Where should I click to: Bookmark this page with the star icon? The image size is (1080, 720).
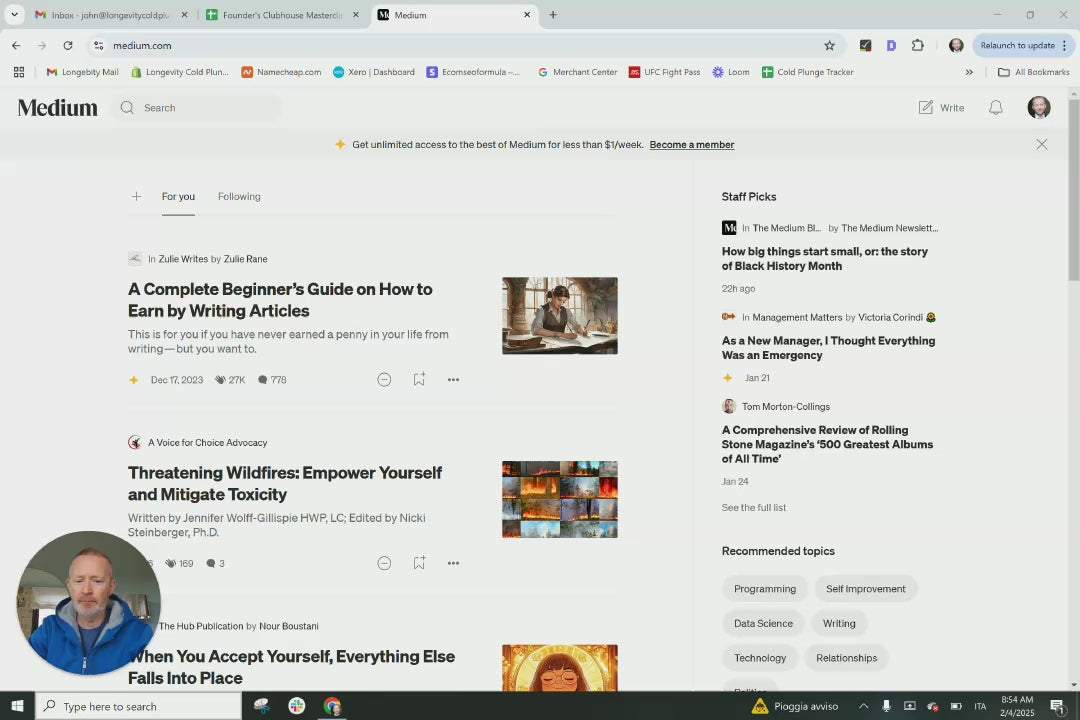click(x=829, y=45)
